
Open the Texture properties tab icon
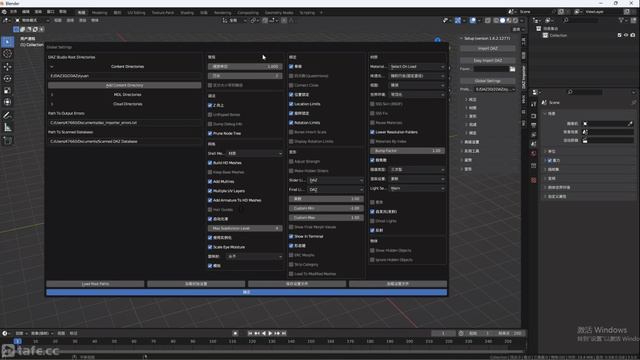point(533,180)
